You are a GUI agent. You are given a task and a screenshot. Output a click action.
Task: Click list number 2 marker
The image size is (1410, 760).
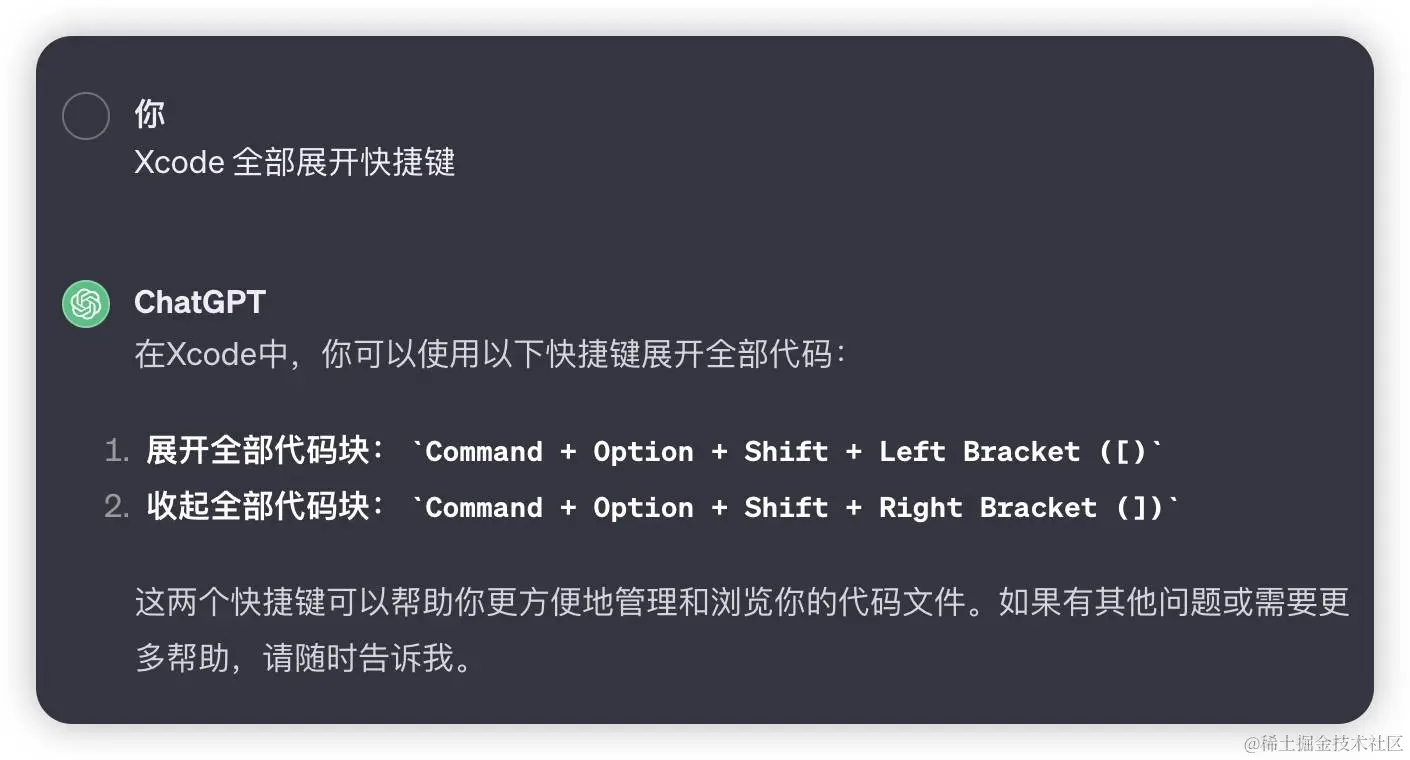pos(117,508)
